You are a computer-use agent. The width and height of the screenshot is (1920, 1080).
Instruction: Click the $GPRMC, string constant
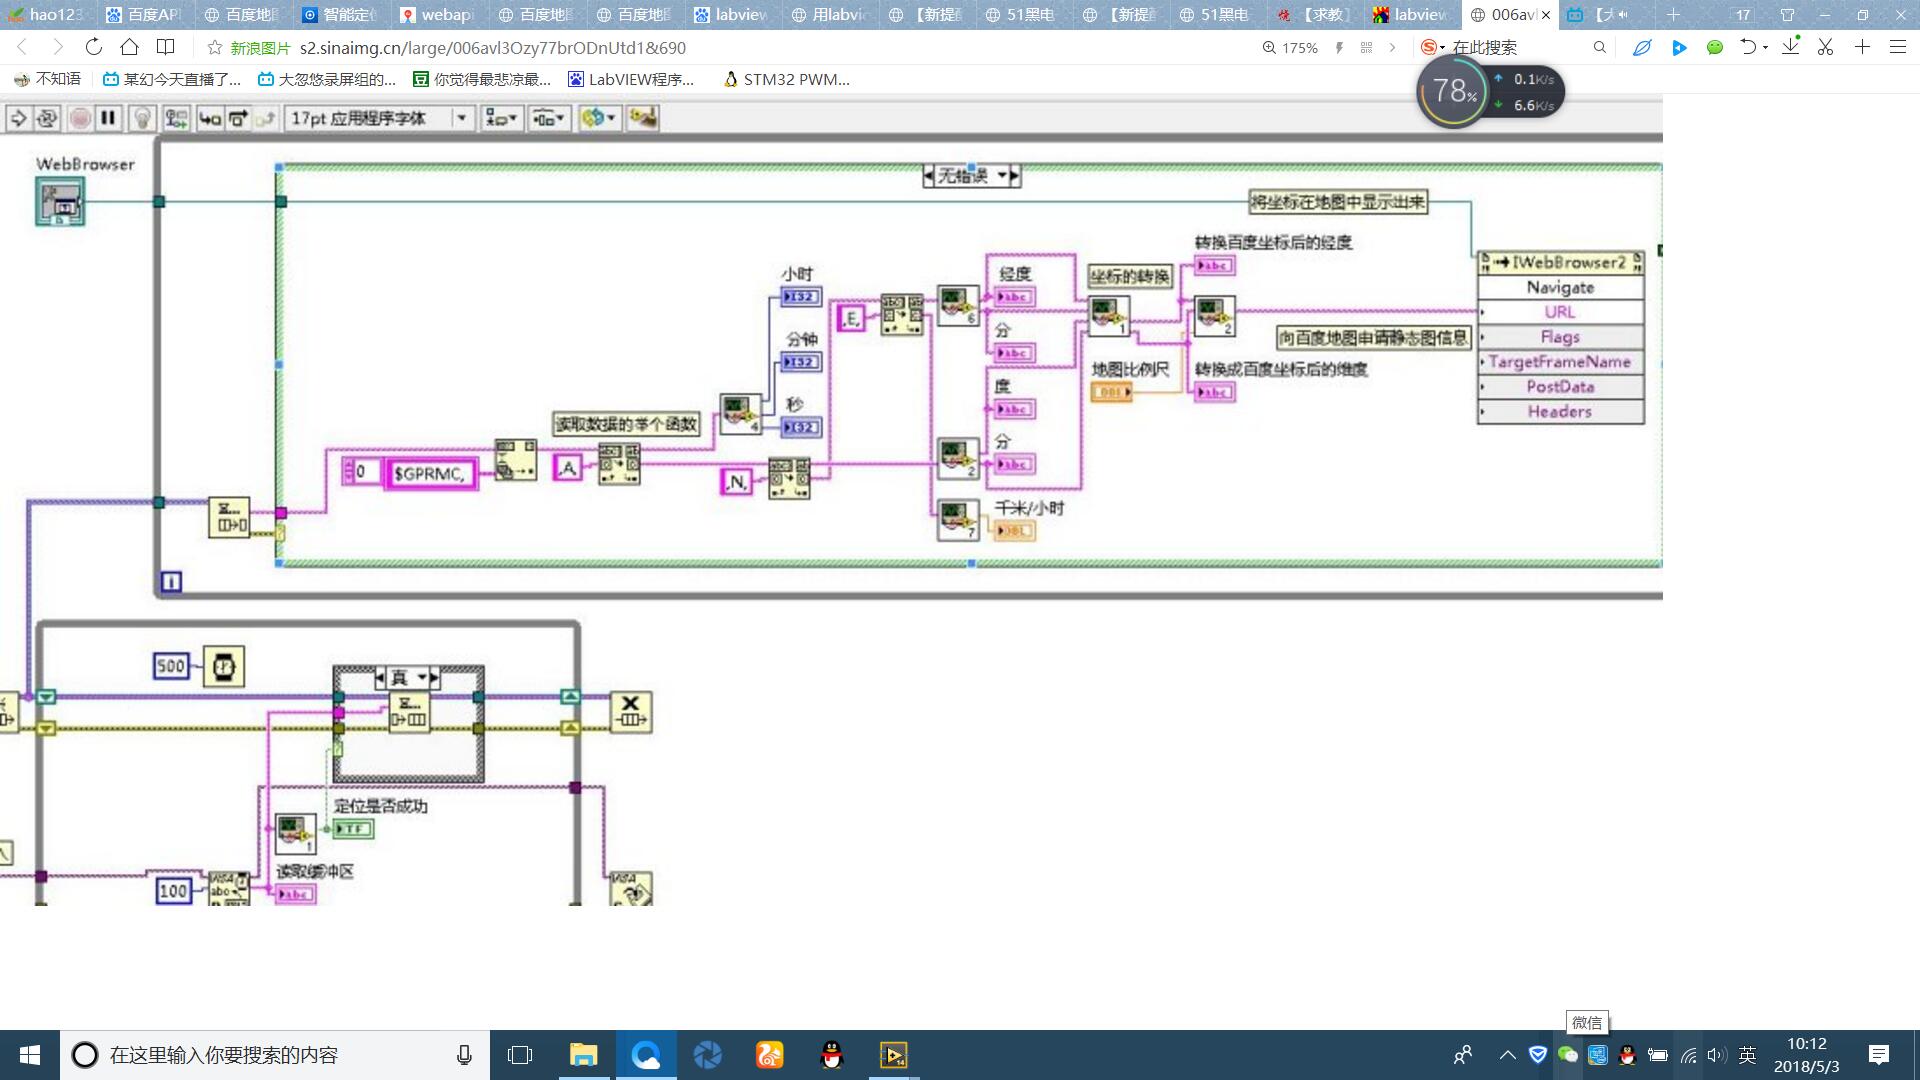[x=429, y=473]
